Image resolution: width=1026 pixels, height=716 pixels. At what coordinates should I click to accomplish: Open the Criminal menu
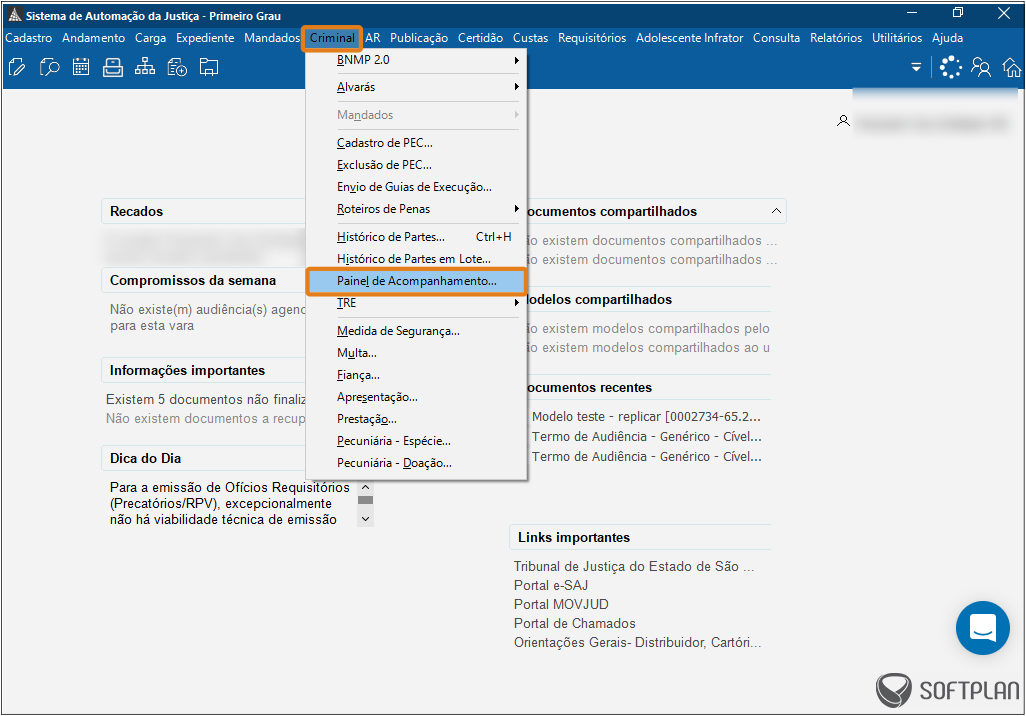point(332,38)
